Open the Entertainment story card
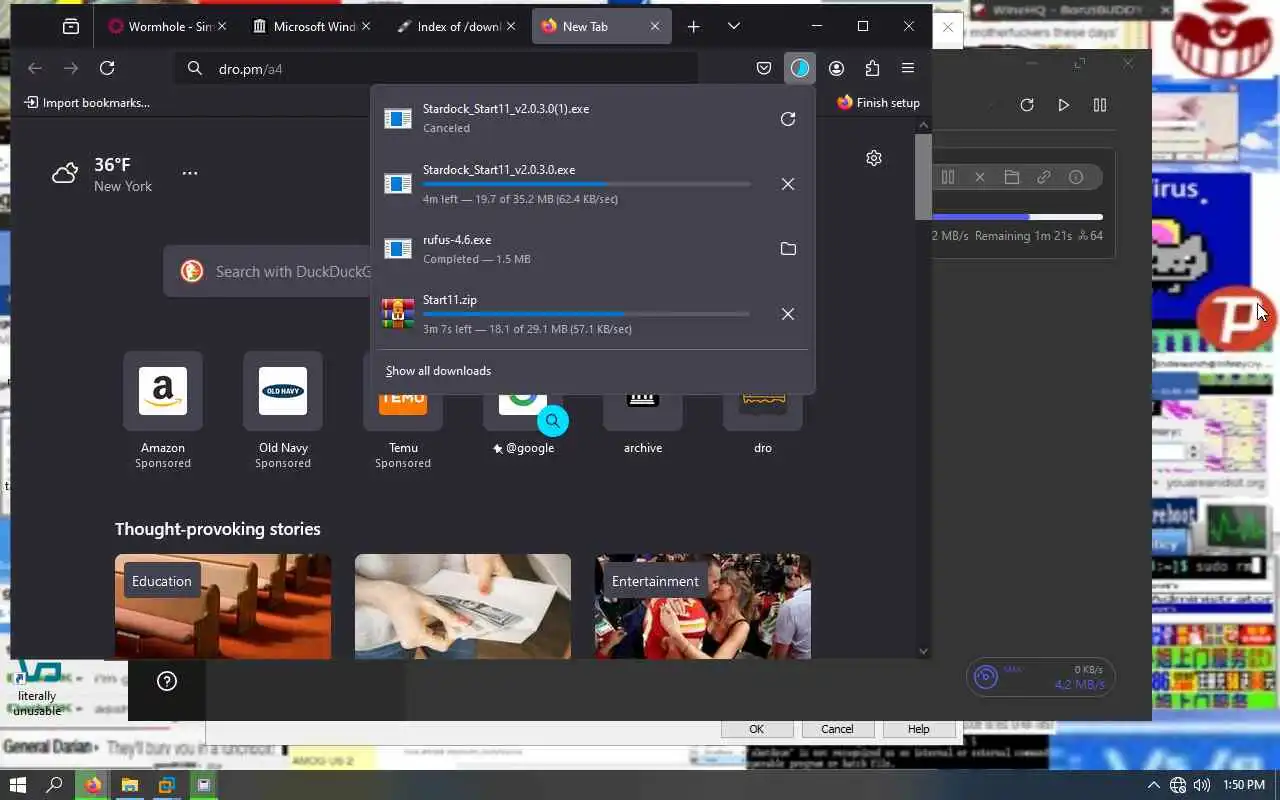The height and width of the screenshot is (800, 1280). click(x=703, y=606)
